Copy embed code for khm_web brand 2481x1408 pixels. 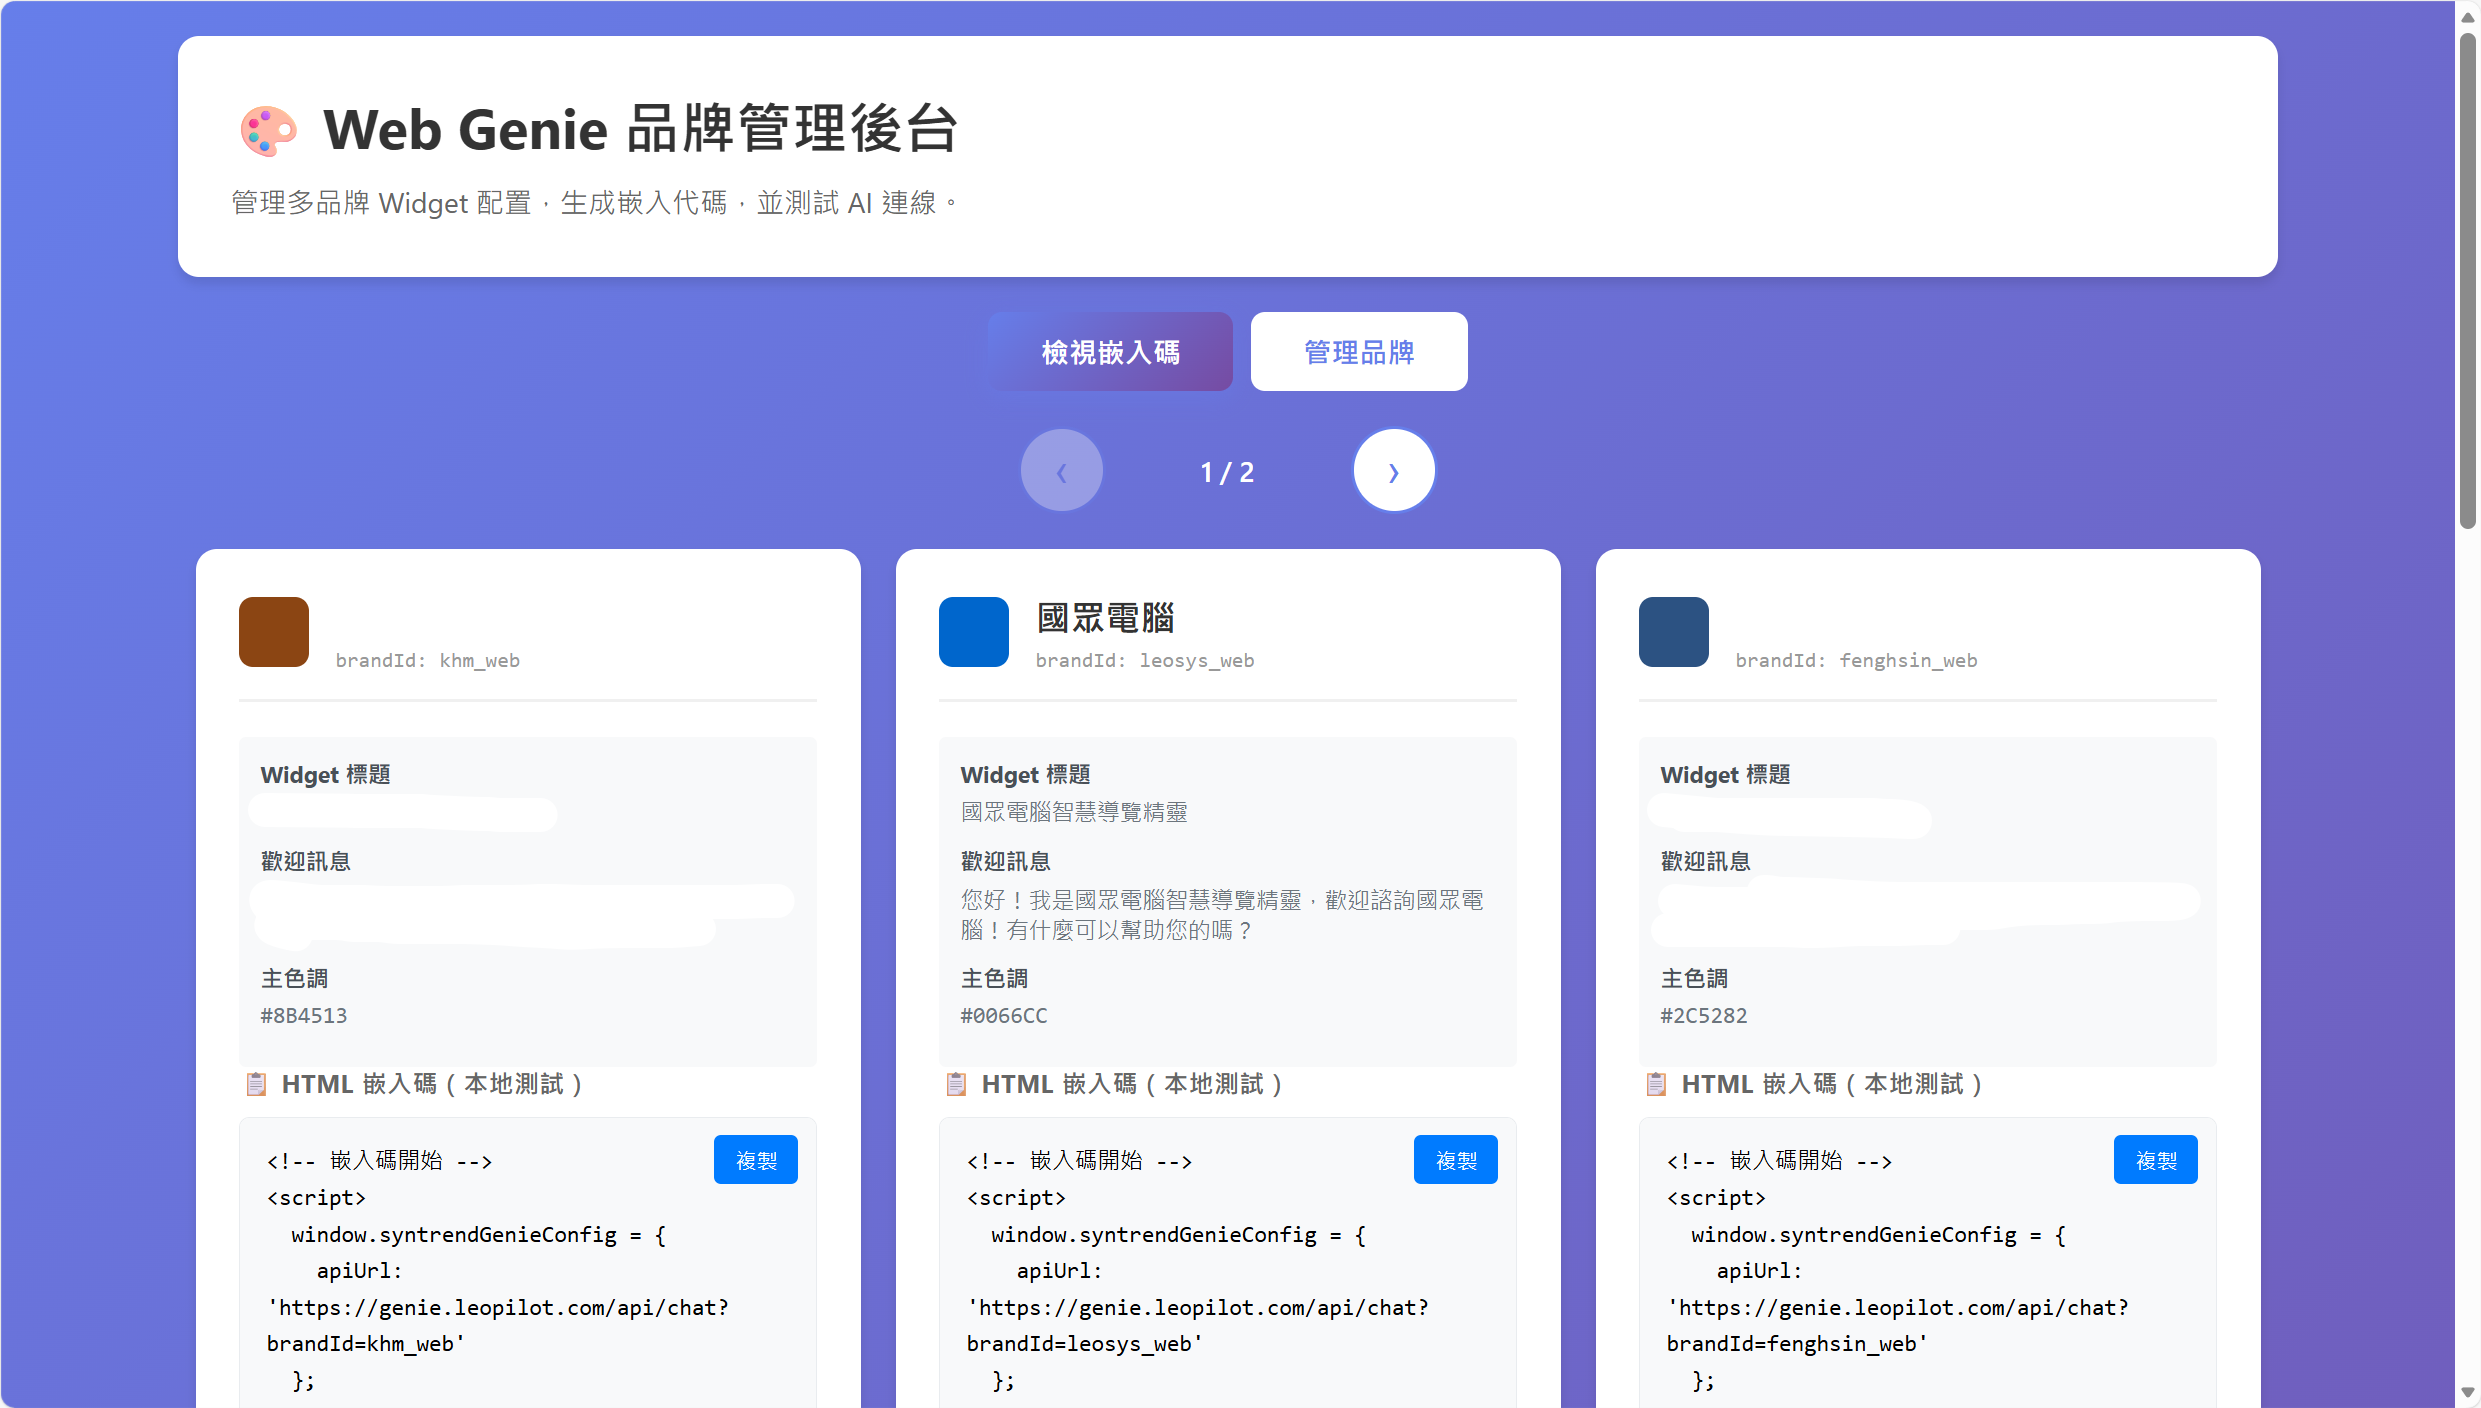[755, 1159]
